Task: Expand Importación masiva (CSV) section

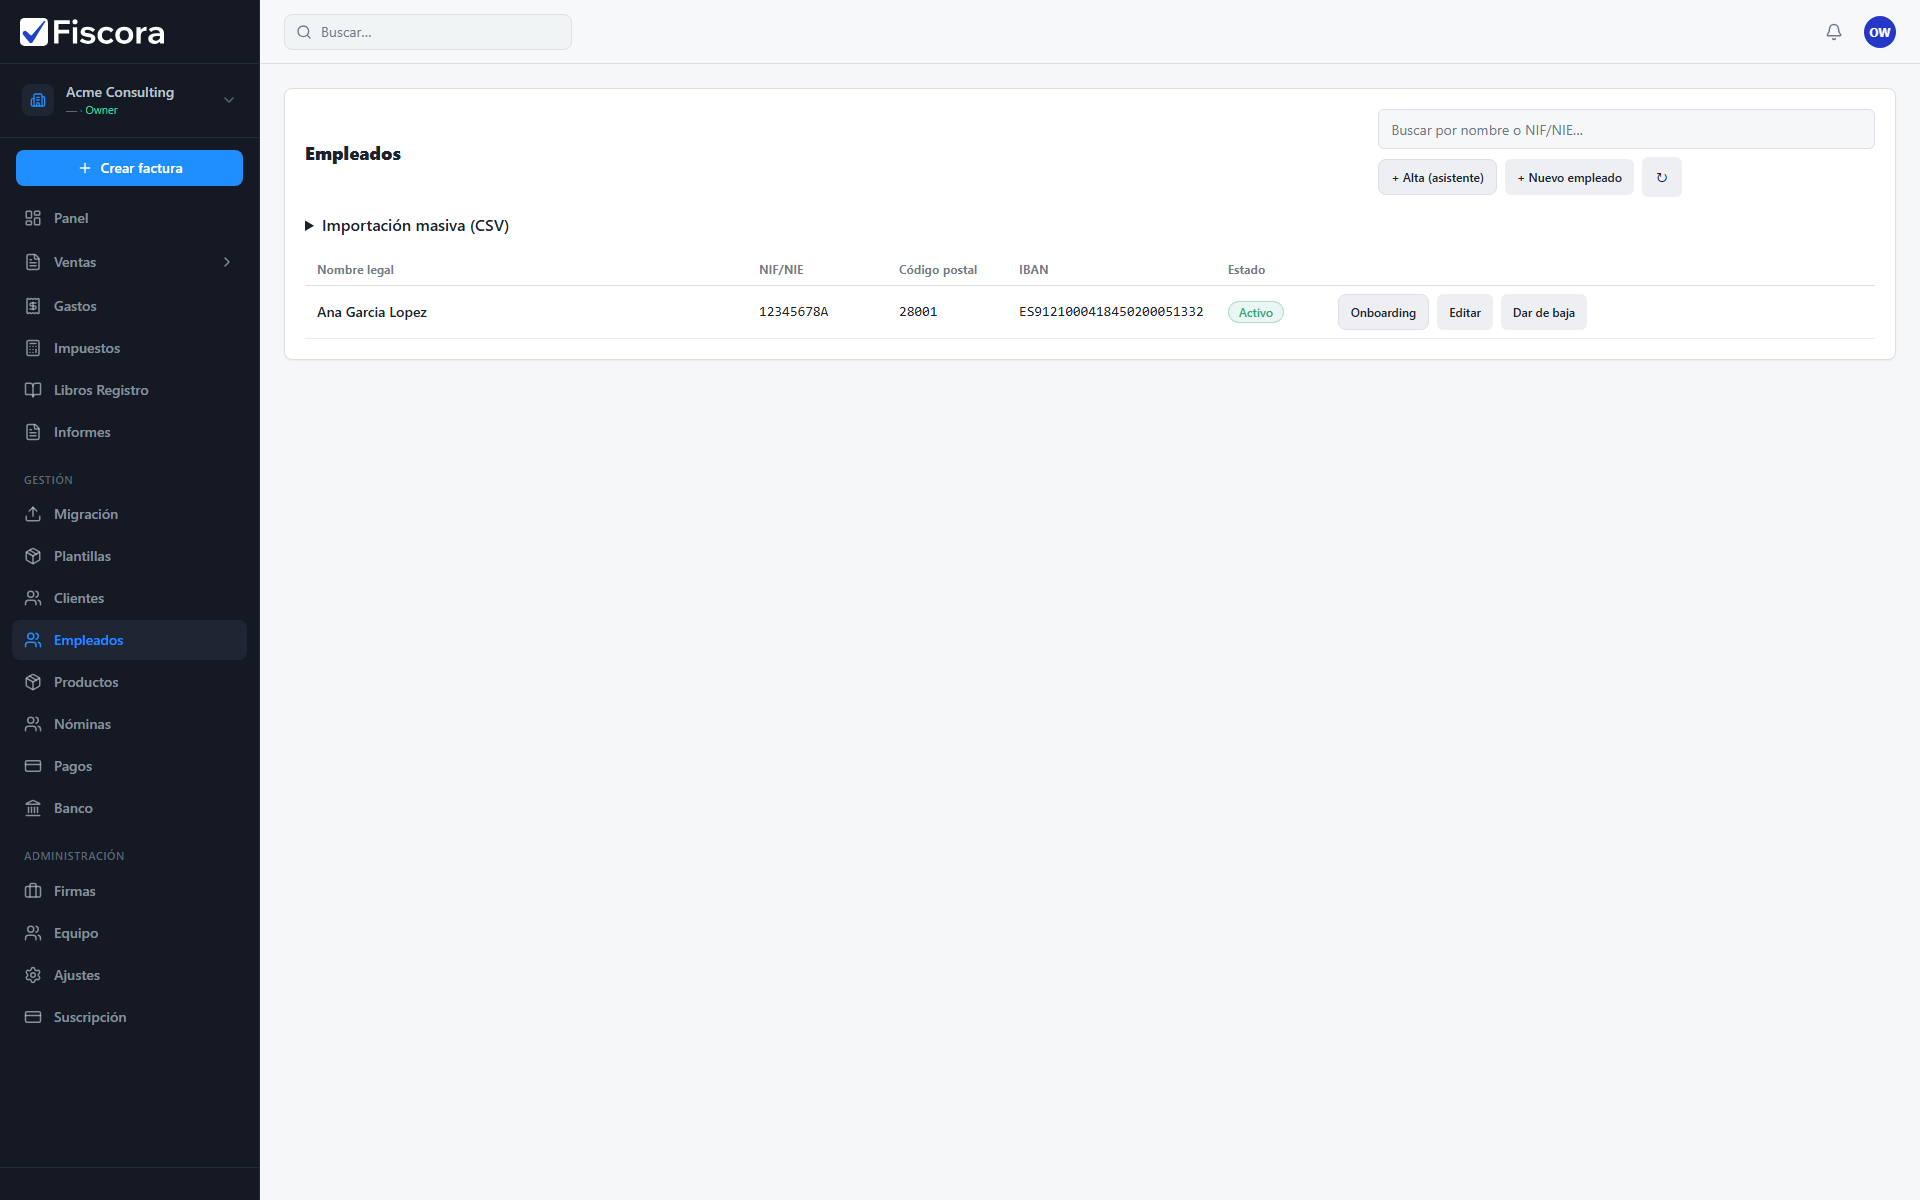Action: 407,226
